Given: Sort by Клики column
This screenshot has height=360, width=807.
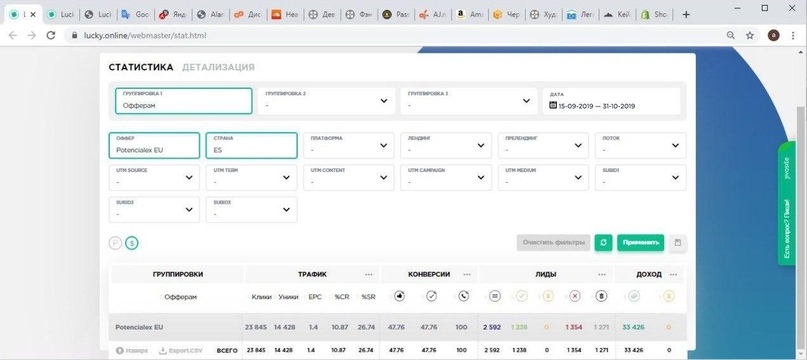Looking at the screenshot, I should [x=261, y=297].
